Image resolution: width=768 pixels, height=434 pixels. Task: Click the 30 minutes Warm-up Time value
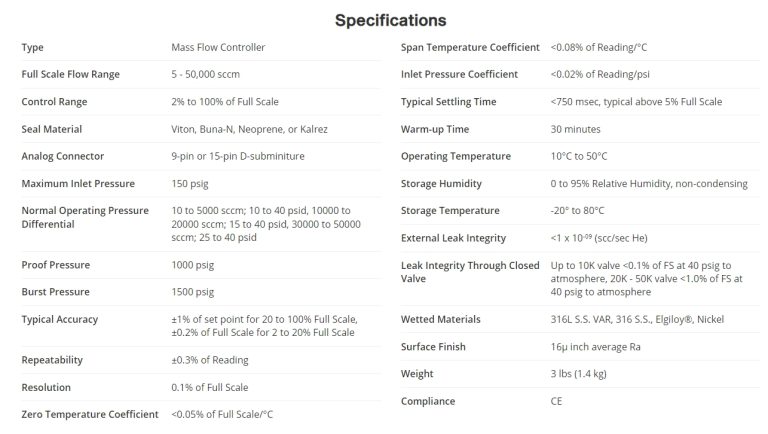point(575,129)
